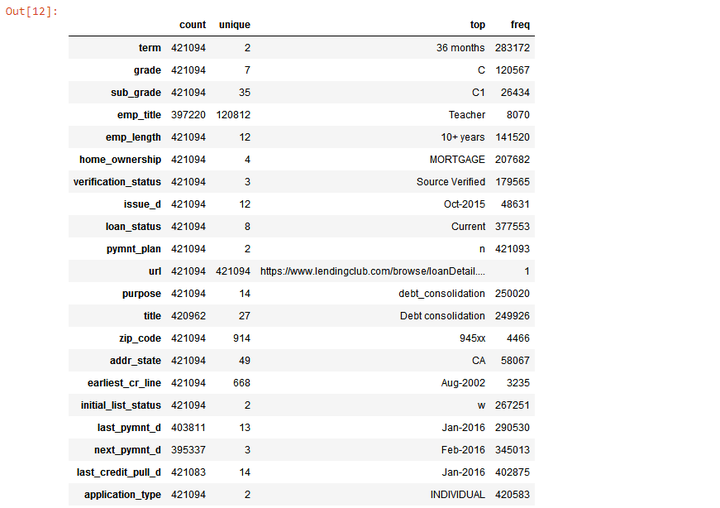
Task: Select the 'term' row label
Action: click(149, 48)
